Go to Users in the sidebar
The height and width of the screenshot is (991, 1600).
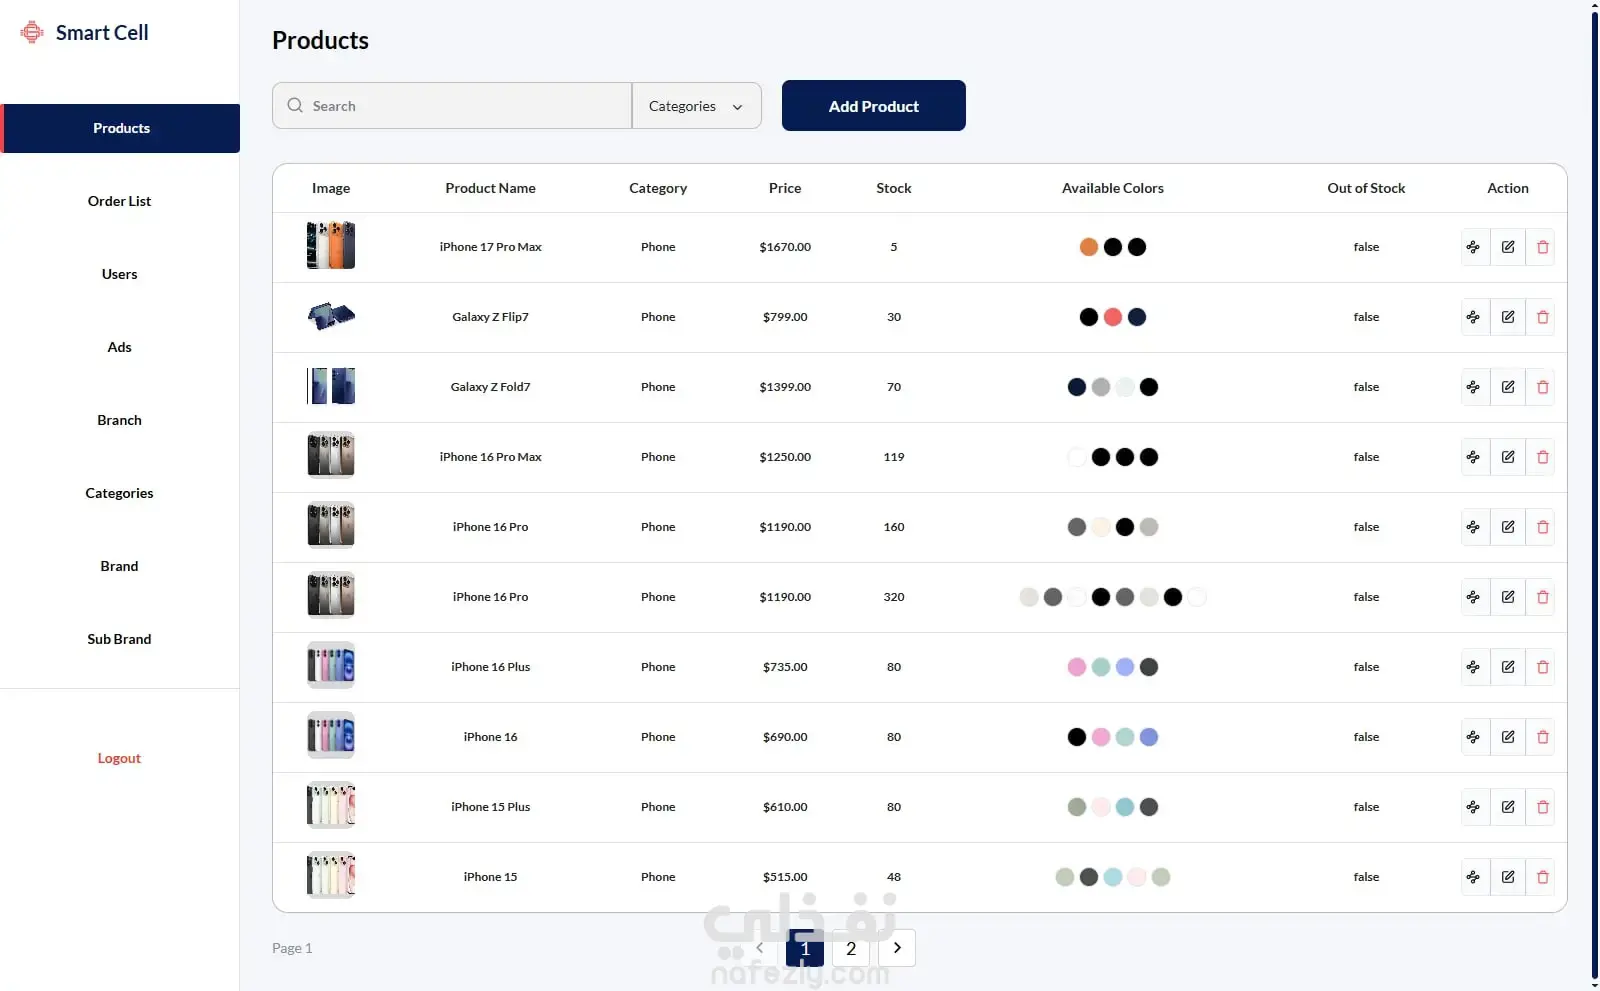click(x=120, y=274)
